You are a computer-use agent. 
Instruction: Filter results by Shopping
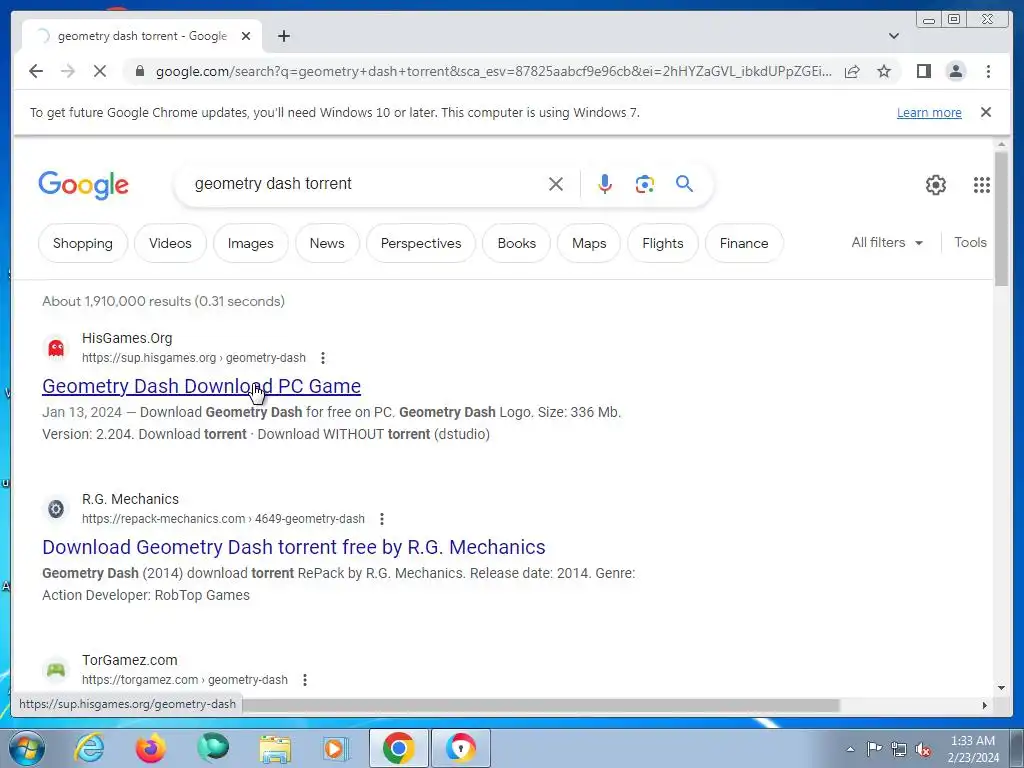[83, 243]
